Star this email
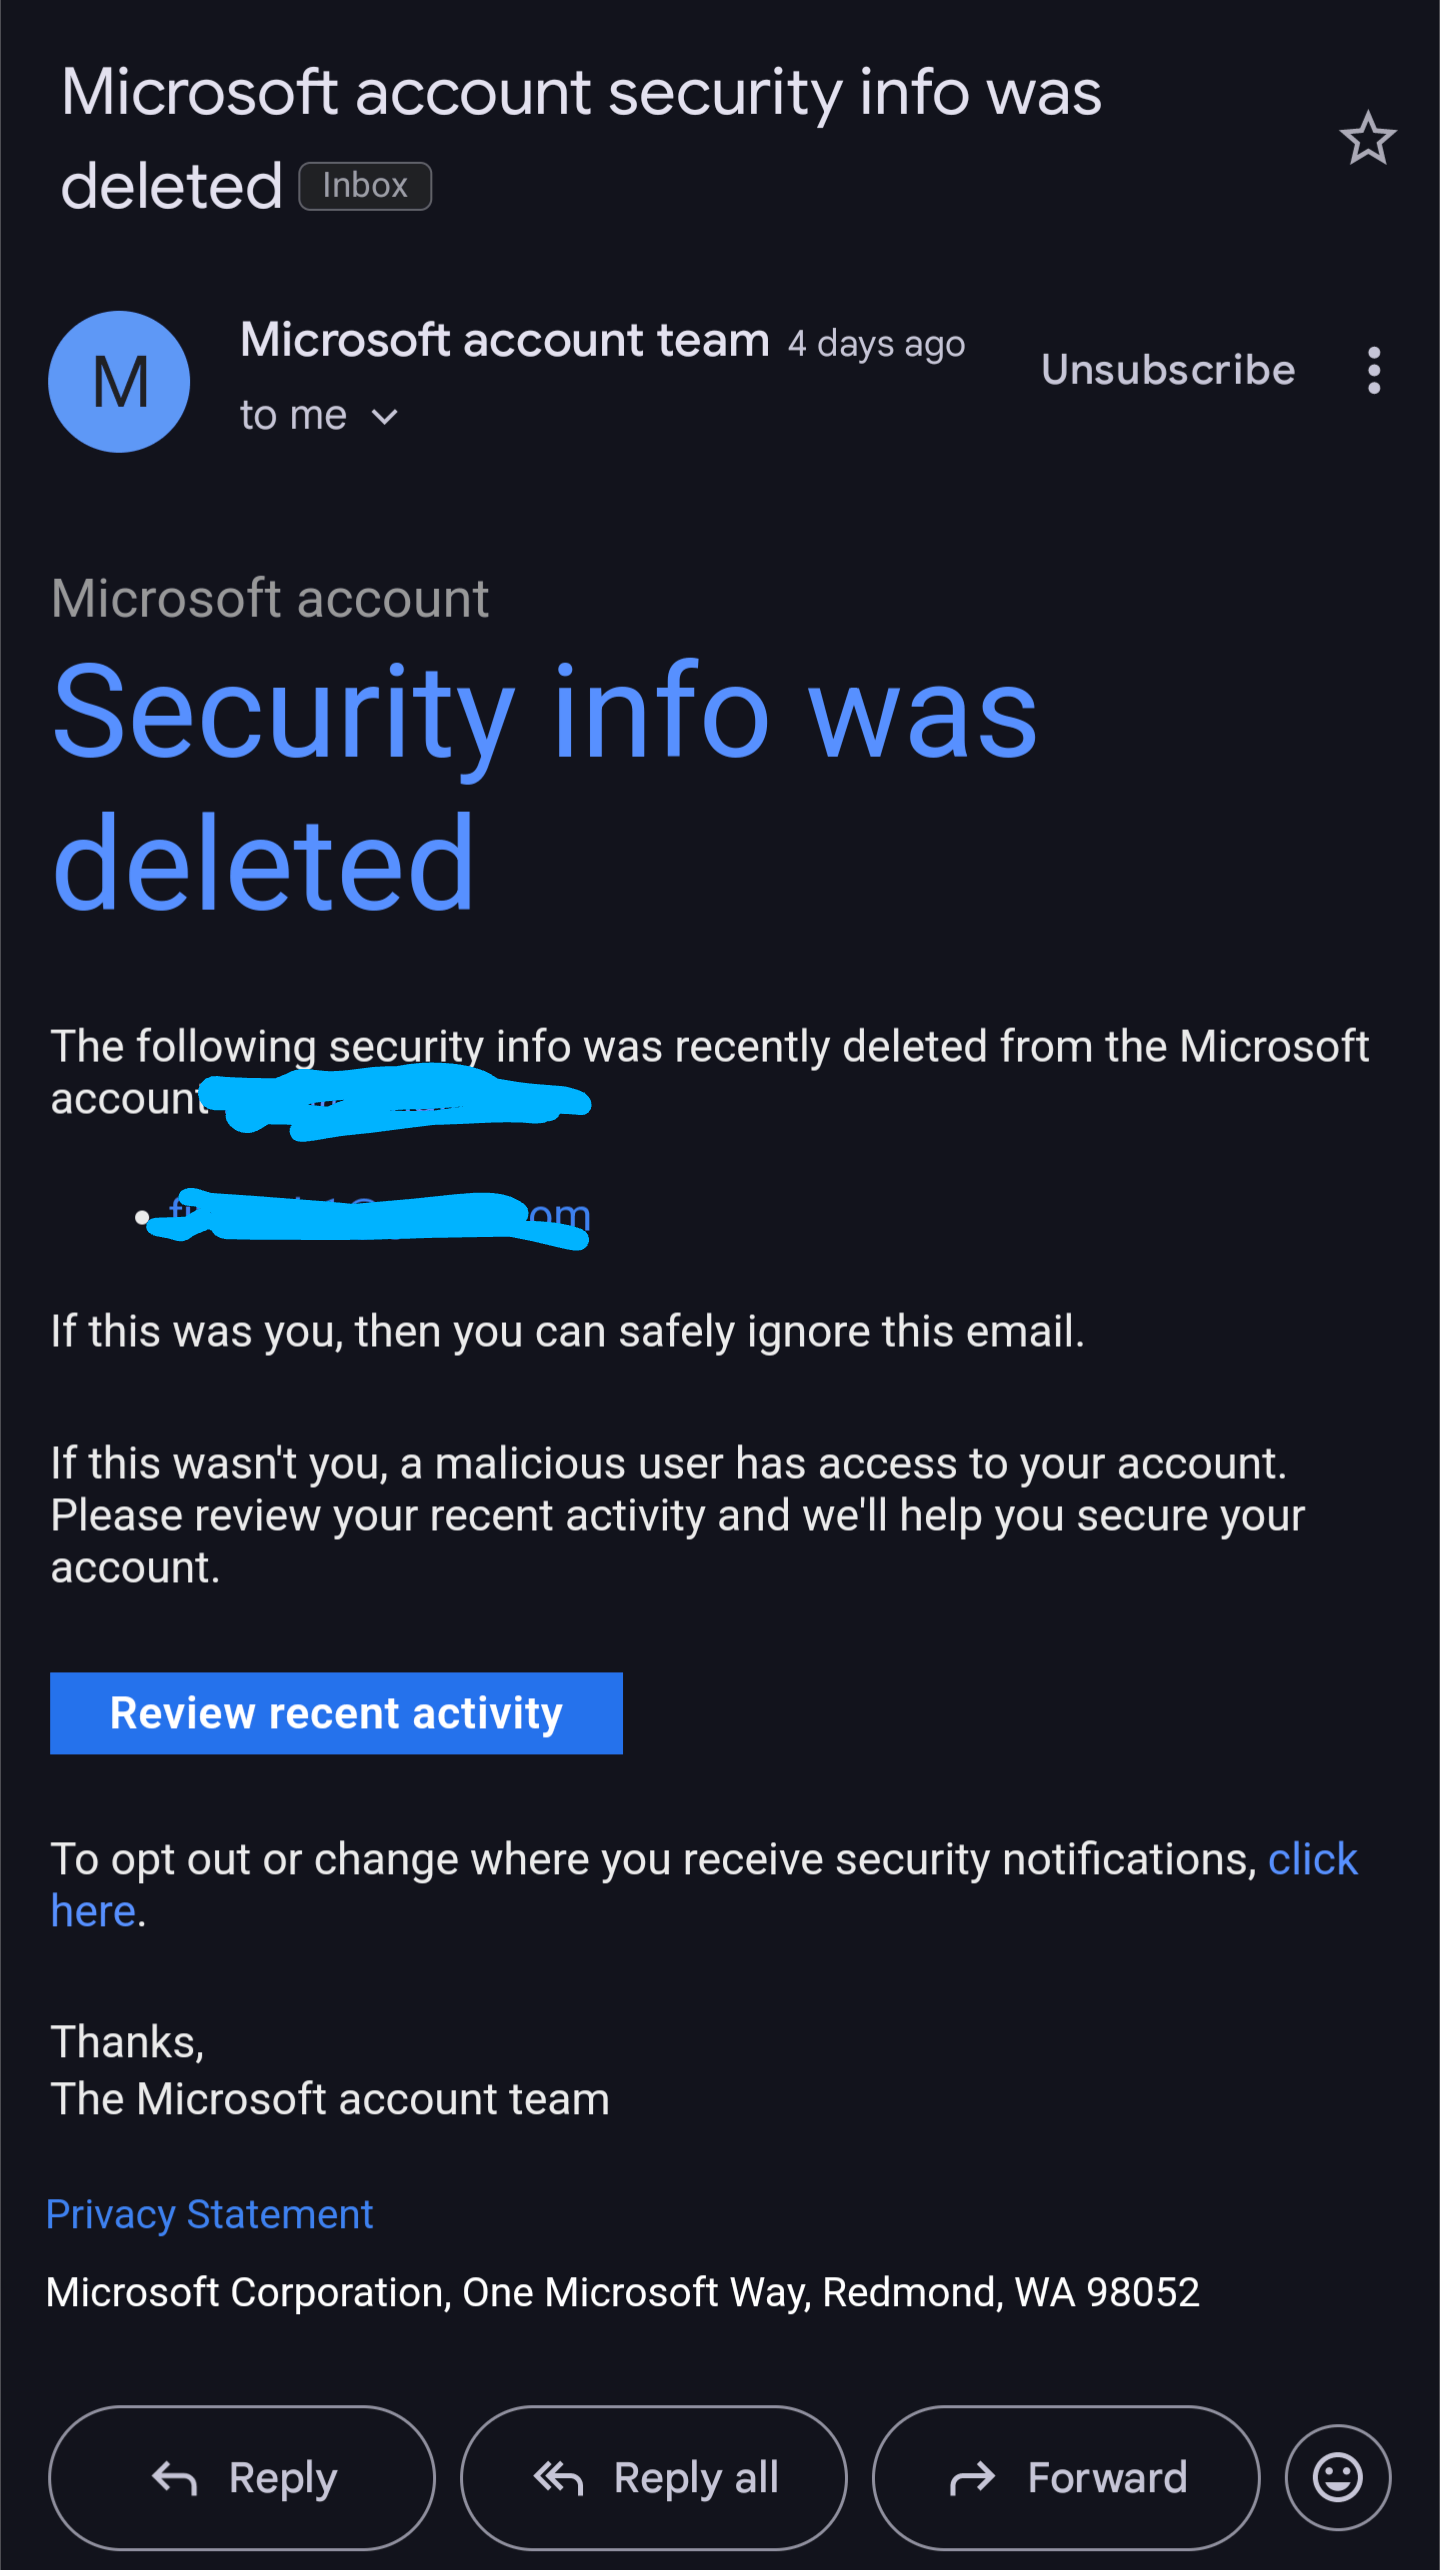 click(x=1367, y=138)
